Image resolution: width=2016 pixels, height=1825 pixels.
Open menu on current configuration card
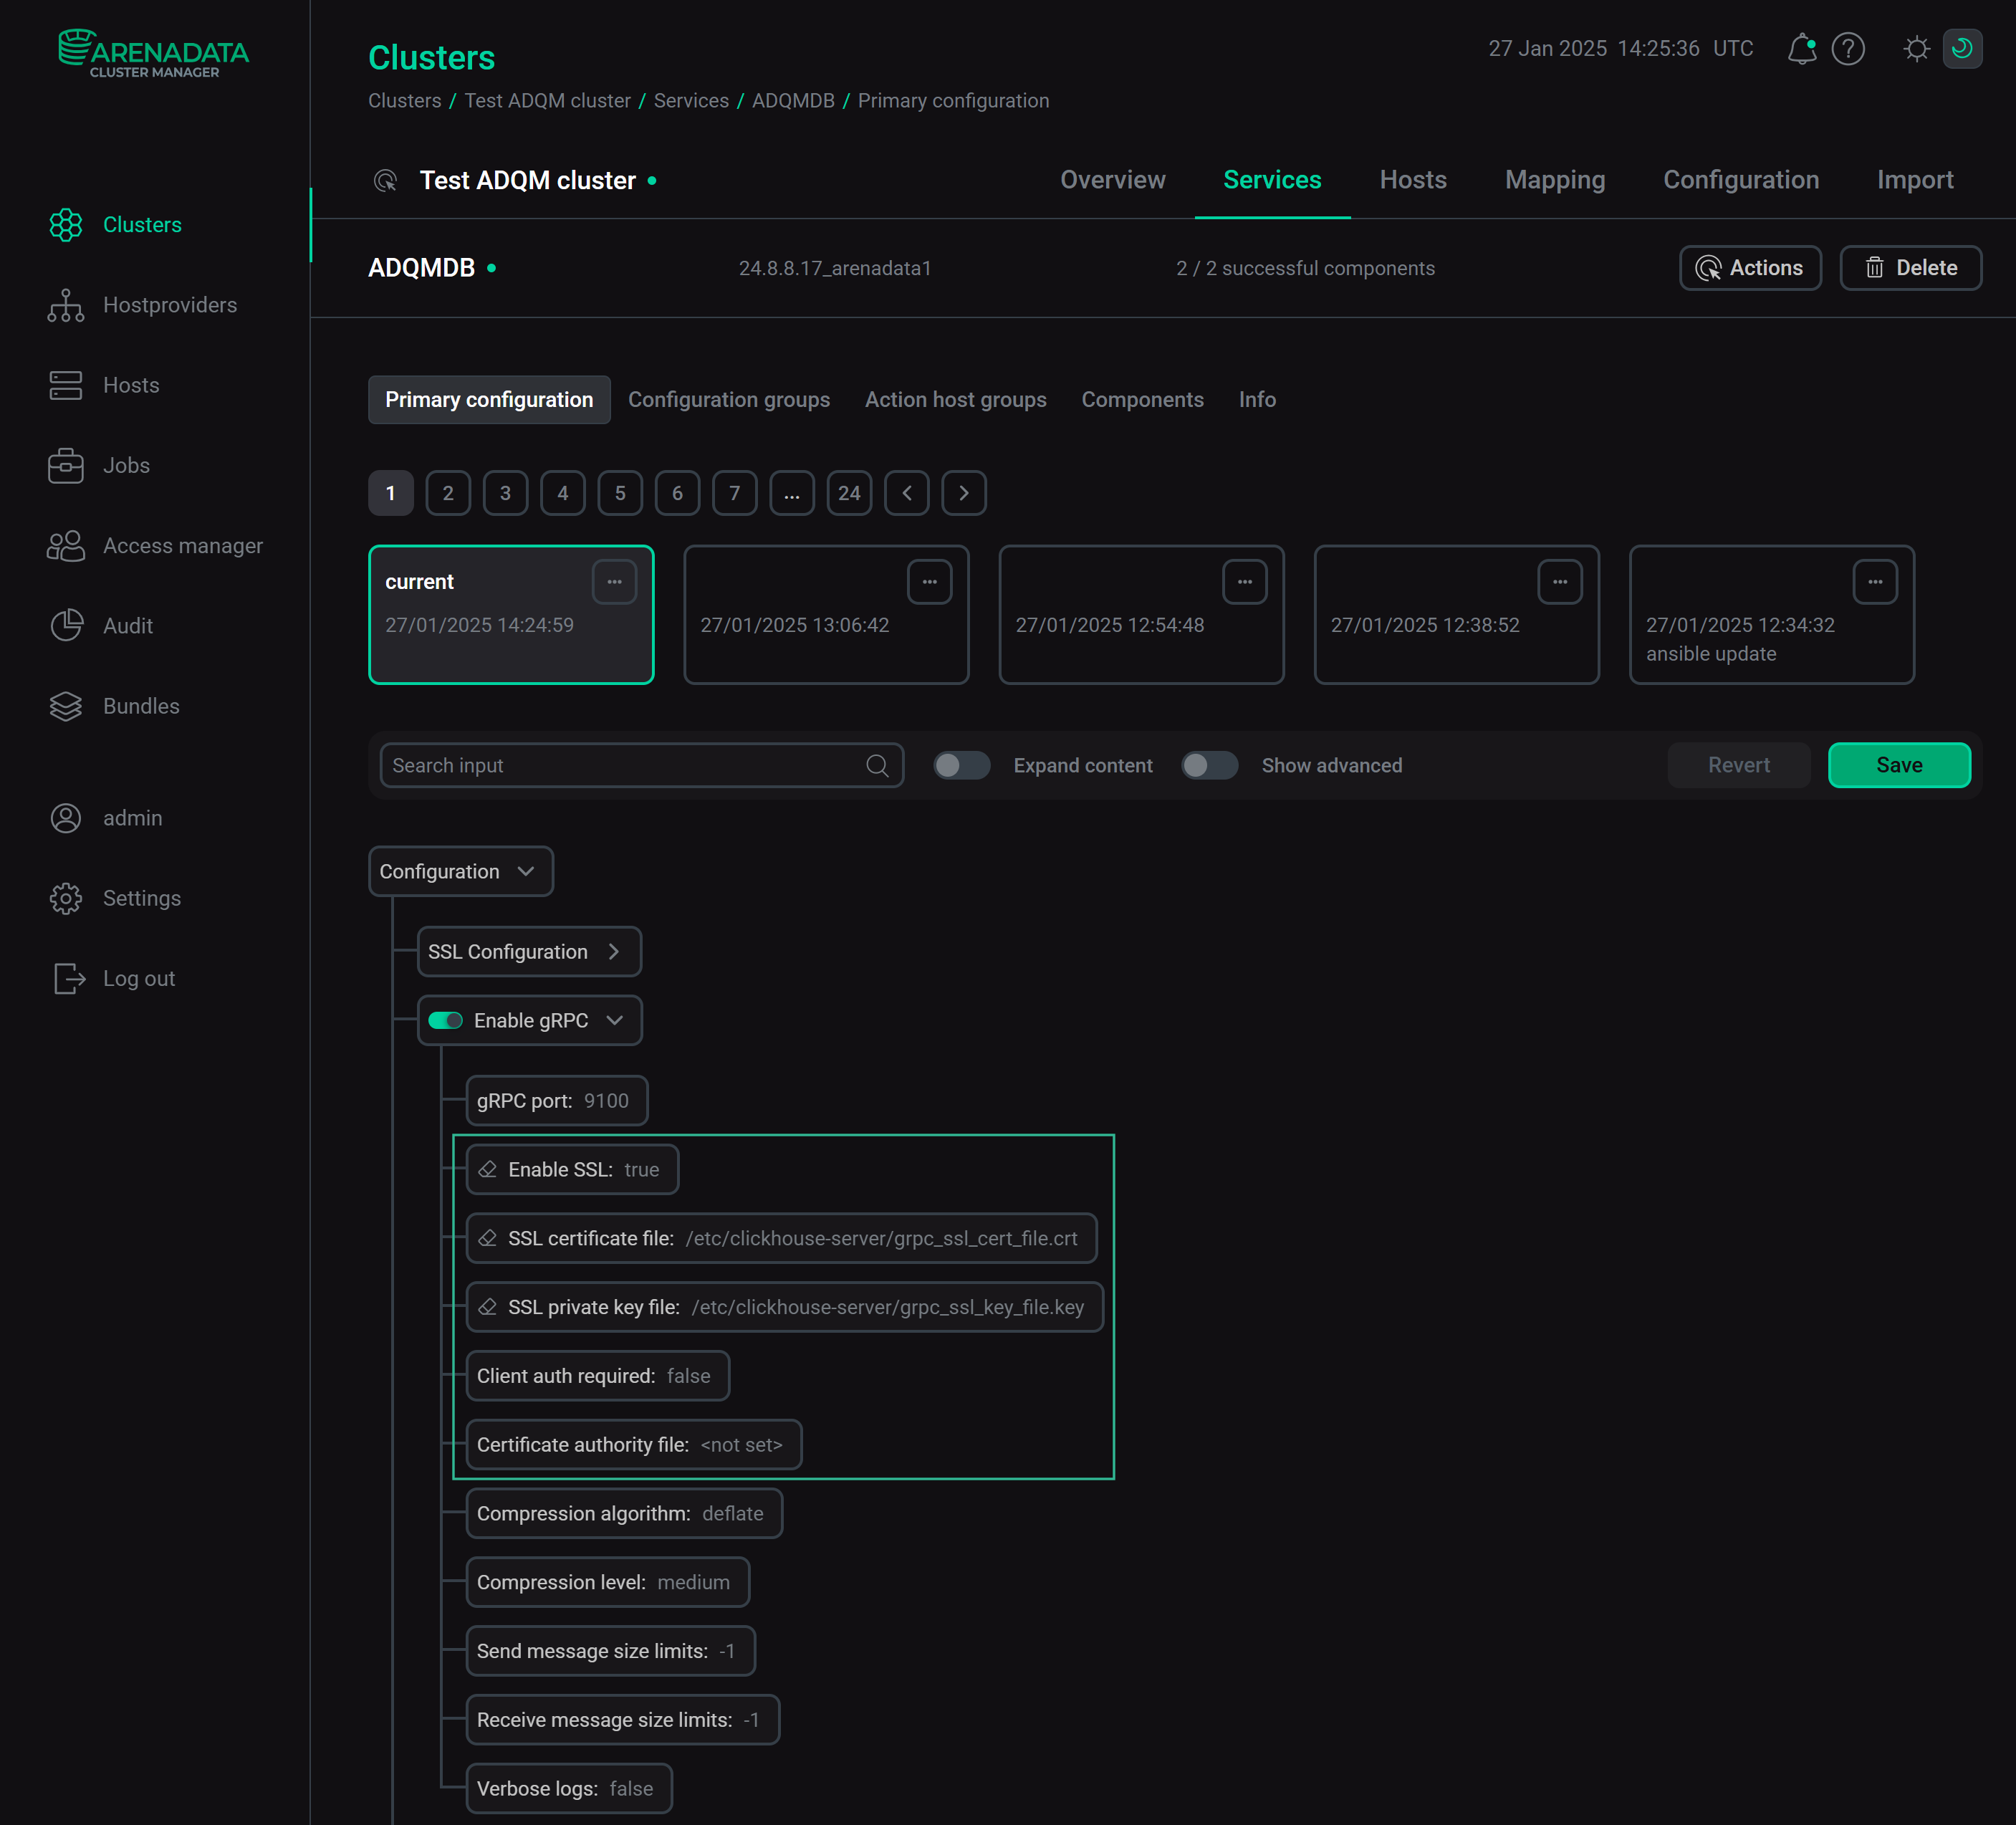coord(614,582)
